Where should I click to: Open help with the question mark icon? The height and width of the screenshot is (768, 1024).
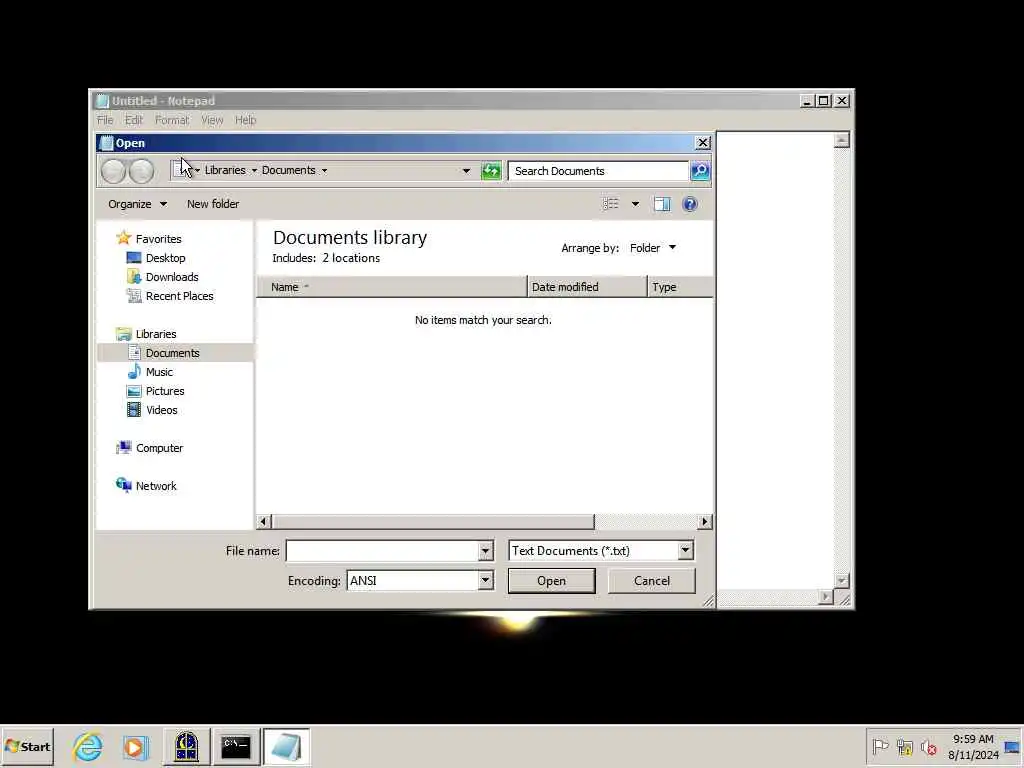pos(690,204)
